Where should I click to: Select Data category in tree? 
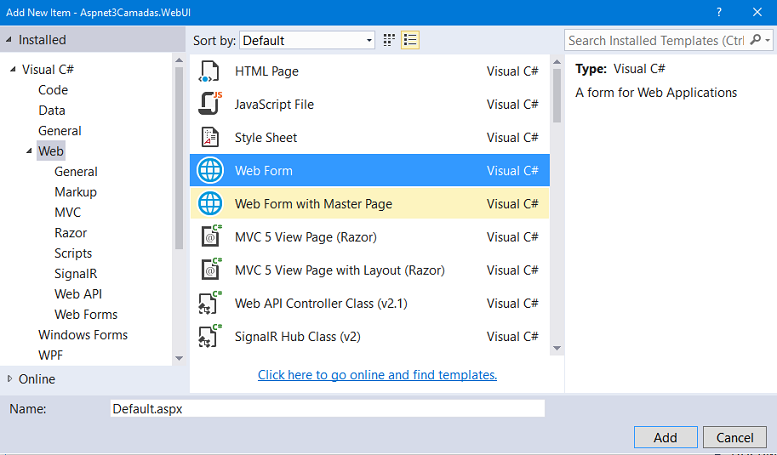(x=52, y=110)
